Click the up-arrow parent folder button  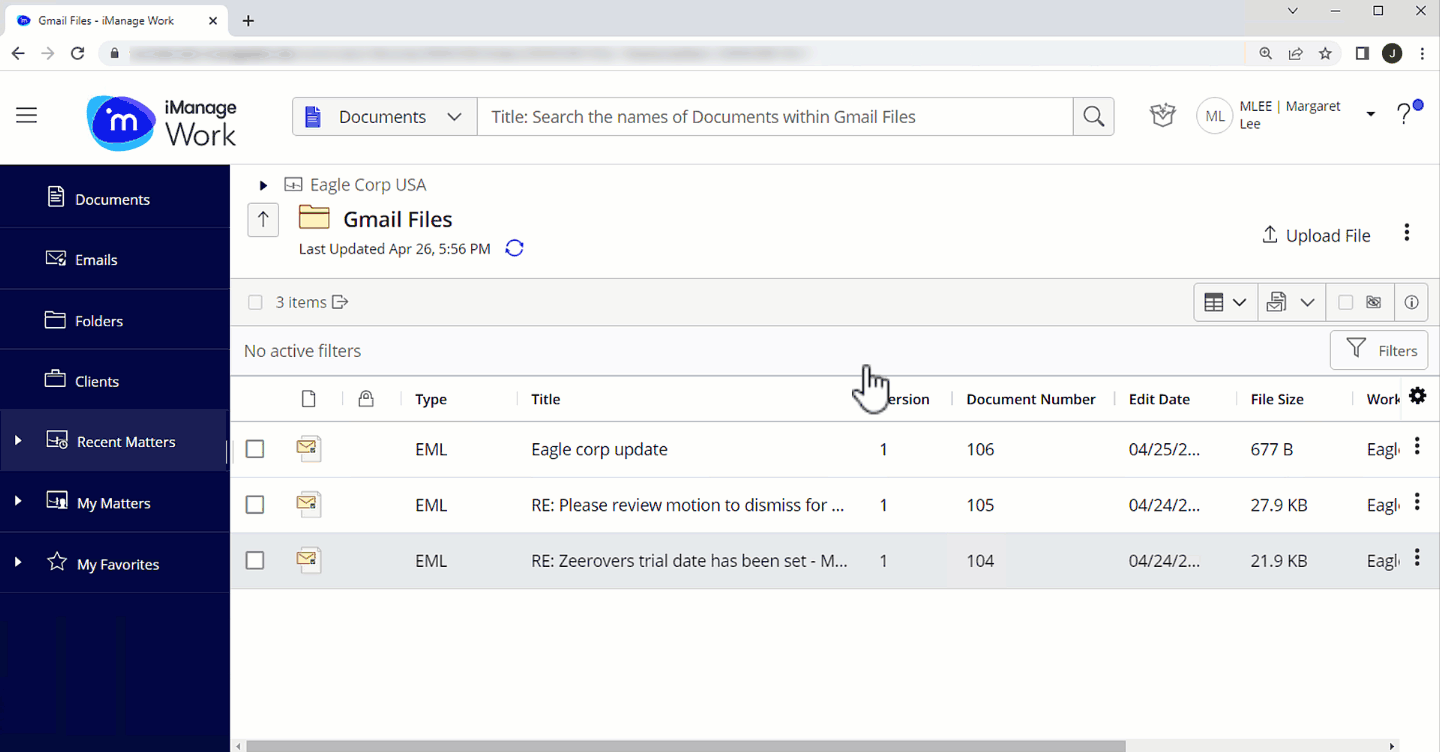(x=263, y=220)
